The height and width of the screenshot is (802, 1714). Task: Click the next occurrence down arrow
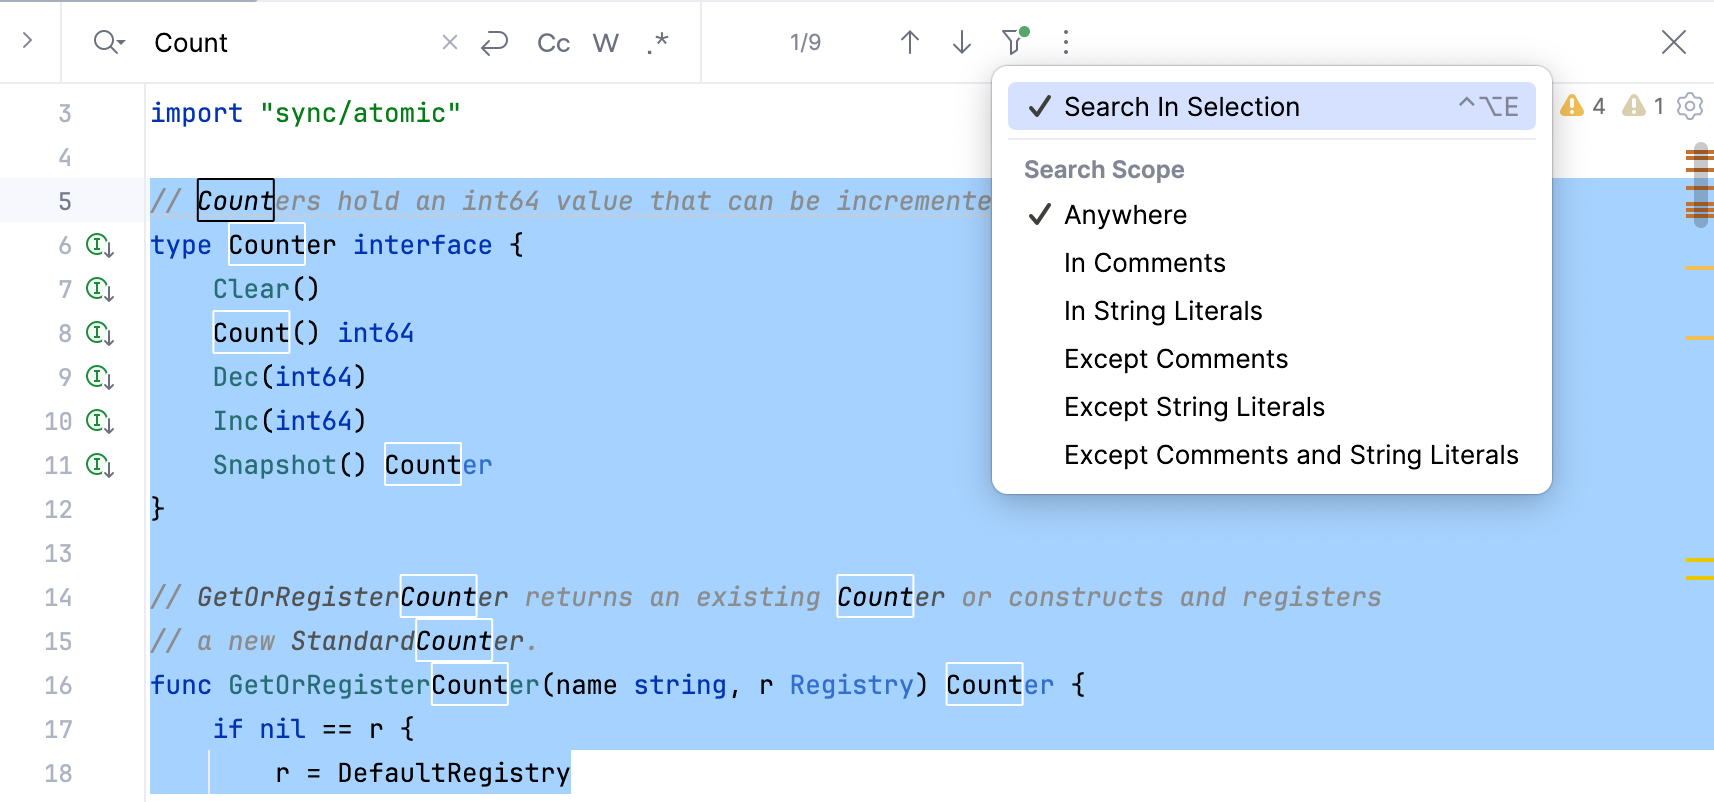tap(961, 42)
